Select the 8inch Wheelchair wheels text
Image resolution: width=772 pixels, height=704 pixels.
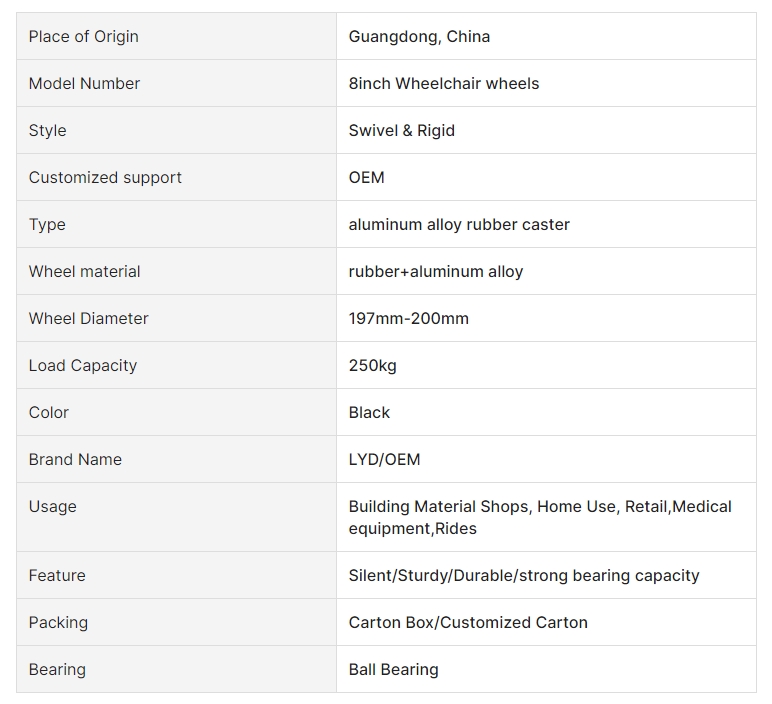[x=444, y=83]
